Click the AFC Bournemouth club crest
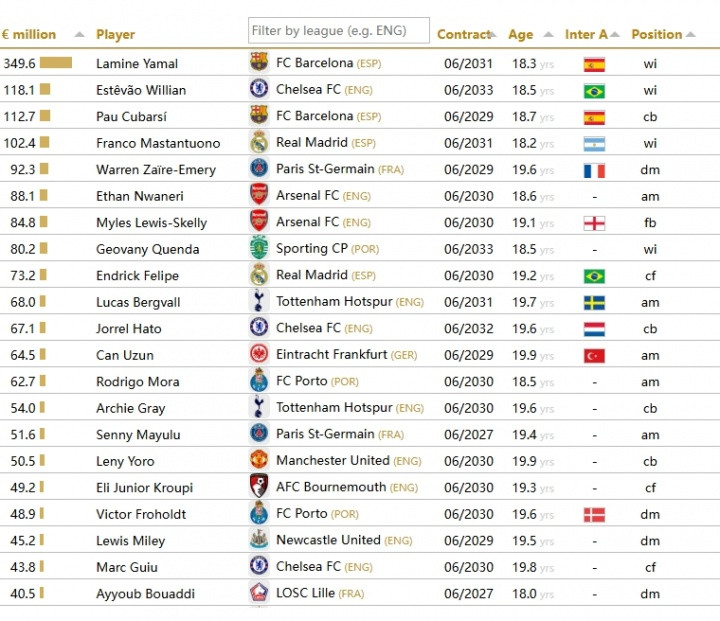The image size is (720, 621). 259,487
